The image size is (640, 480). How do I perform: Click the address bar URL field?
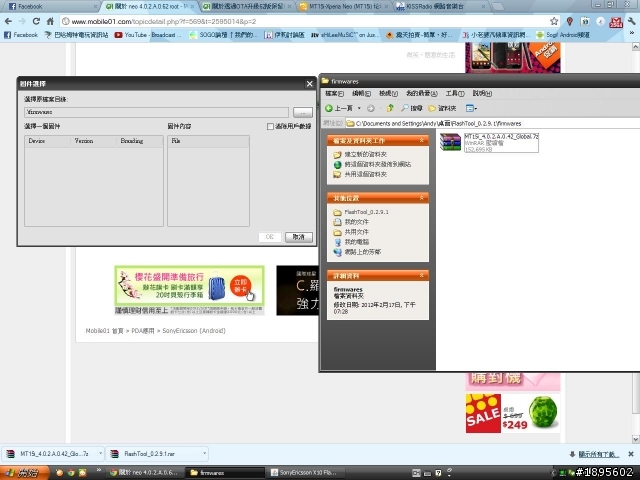304,21
